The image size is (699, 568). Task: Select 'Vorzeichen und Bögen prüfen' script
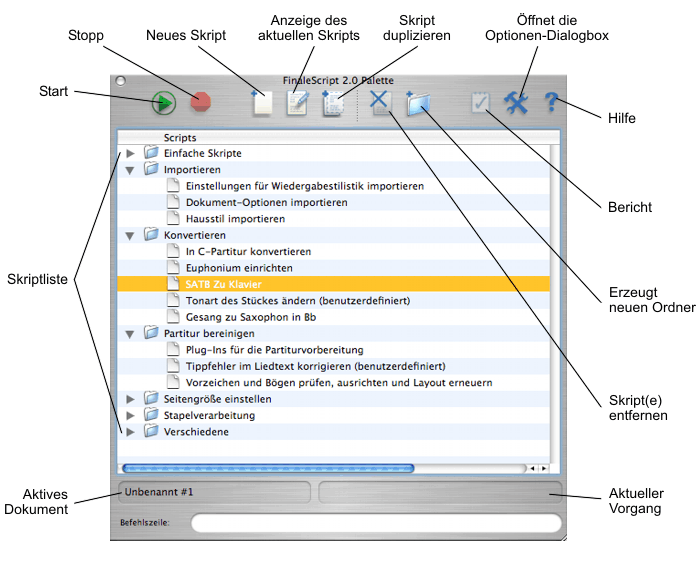339,383
